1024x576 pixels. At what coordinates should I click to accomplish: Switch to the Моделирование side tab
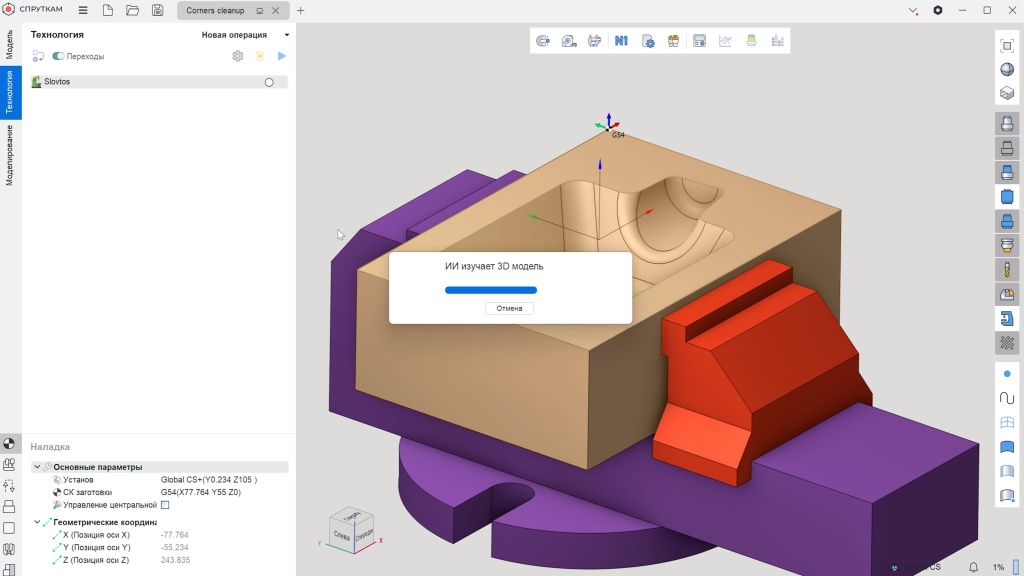pos(10,155)
